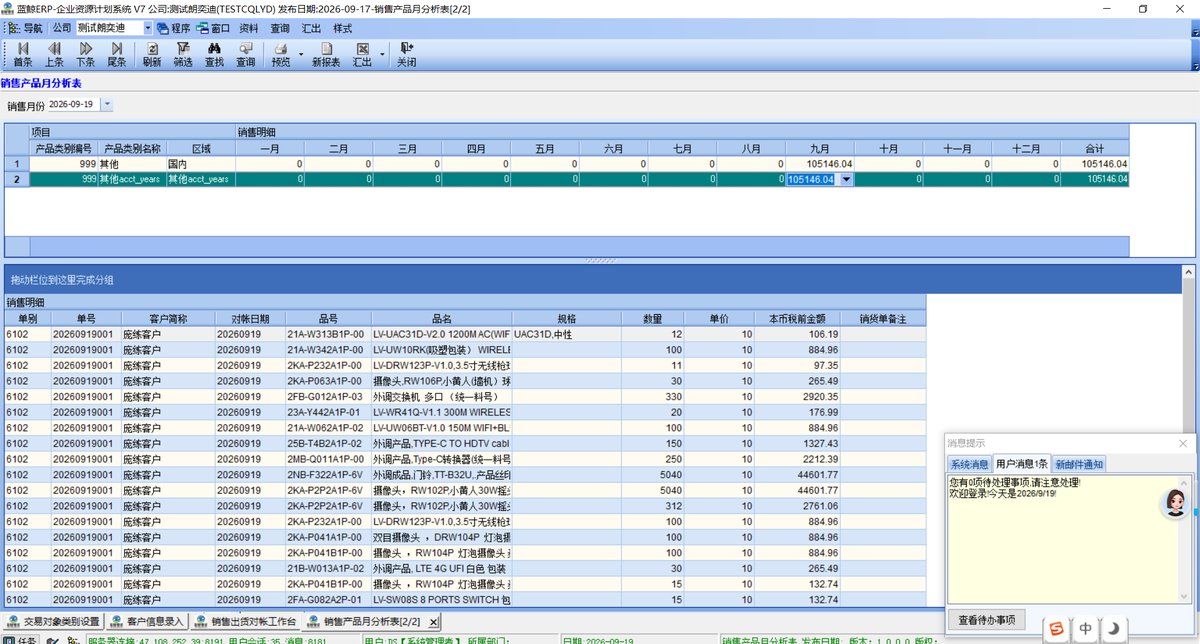Viewport: 1200px width, 644px height.
Task: Click the Sogou input method S icon
Action: (1056, 628)
